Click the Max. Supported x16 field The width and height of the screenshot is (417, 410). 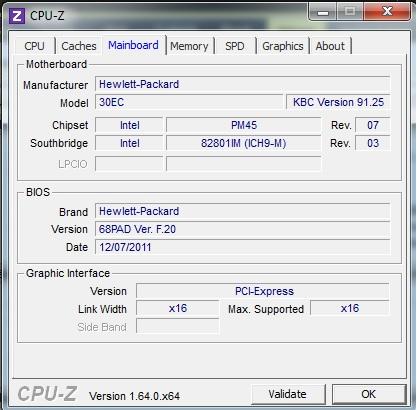click(x=350, y=308)
